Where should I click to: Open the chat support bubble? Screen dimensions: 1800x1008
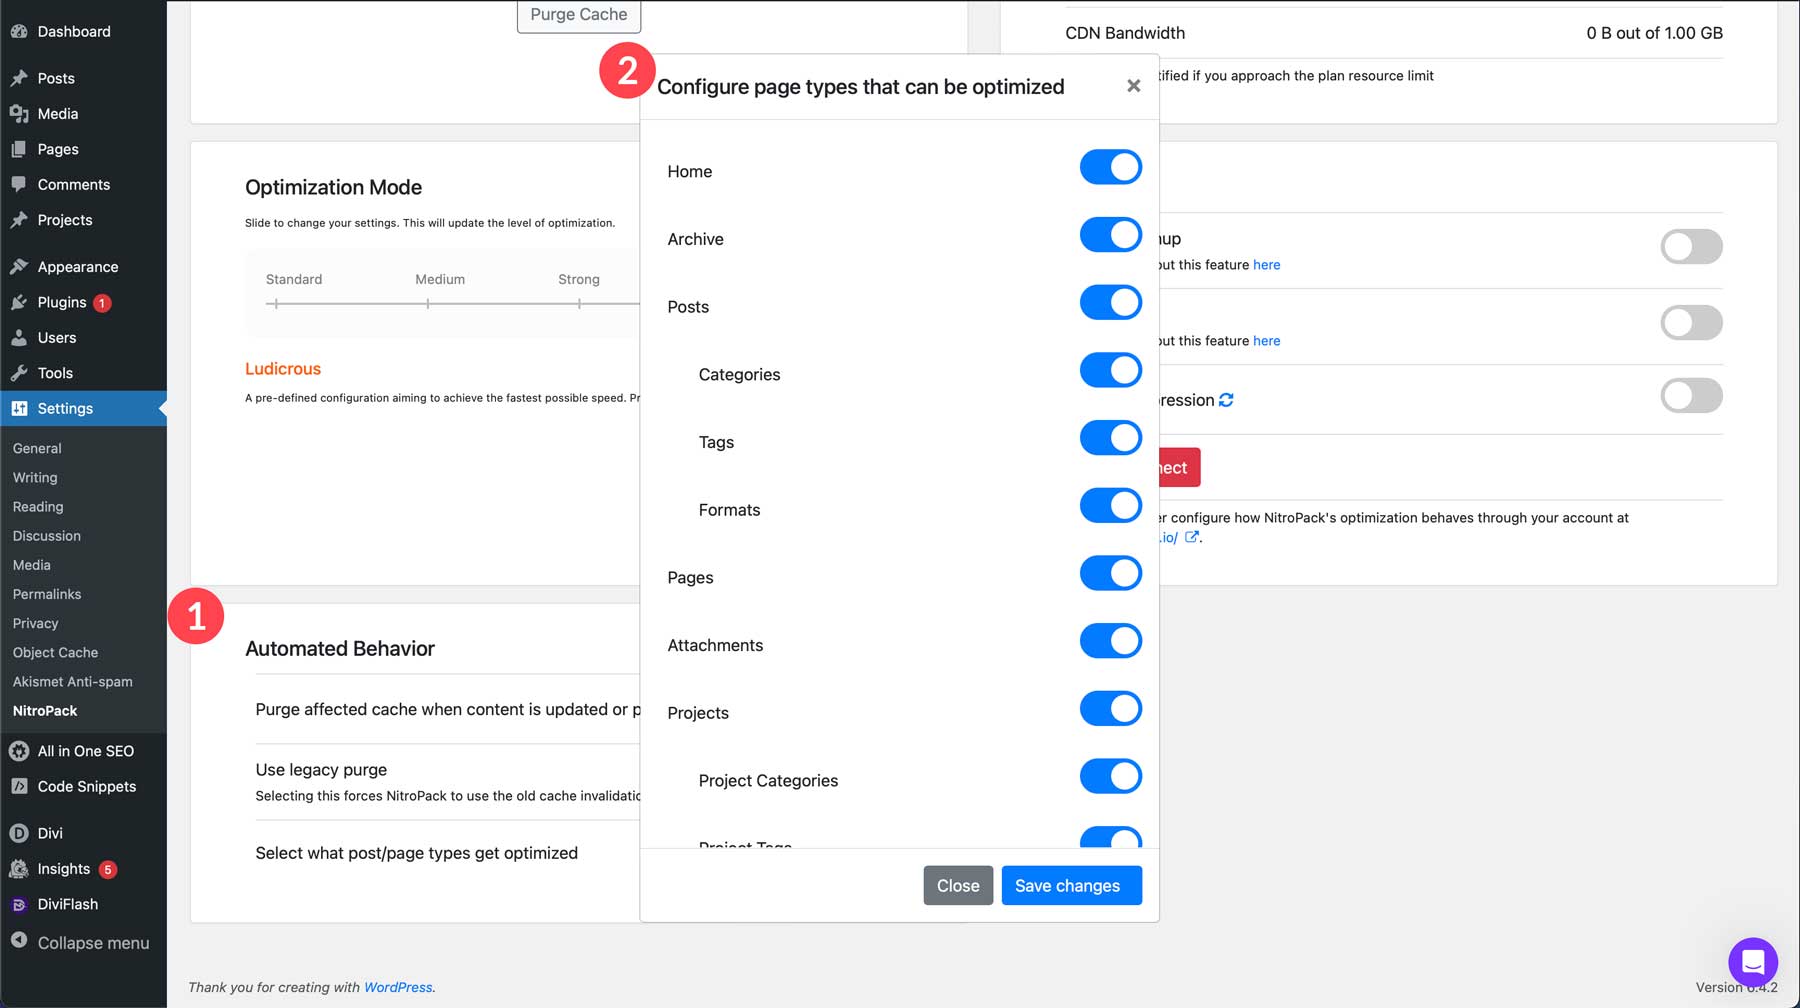(x=1752, y=962)
